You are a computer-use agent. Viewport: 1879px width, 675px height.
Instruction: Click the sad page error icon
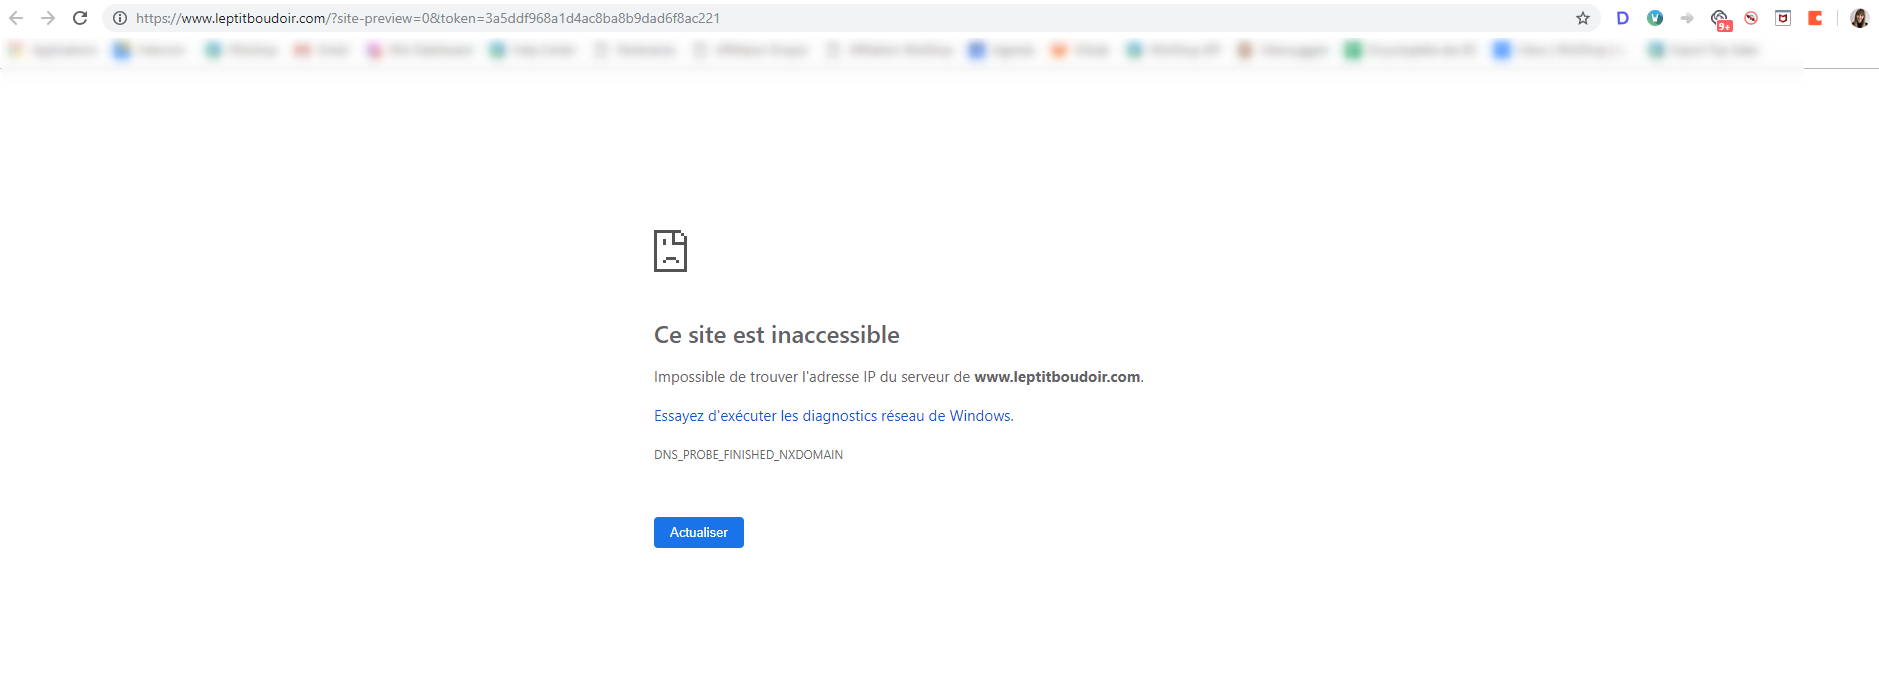pos(670,251)
